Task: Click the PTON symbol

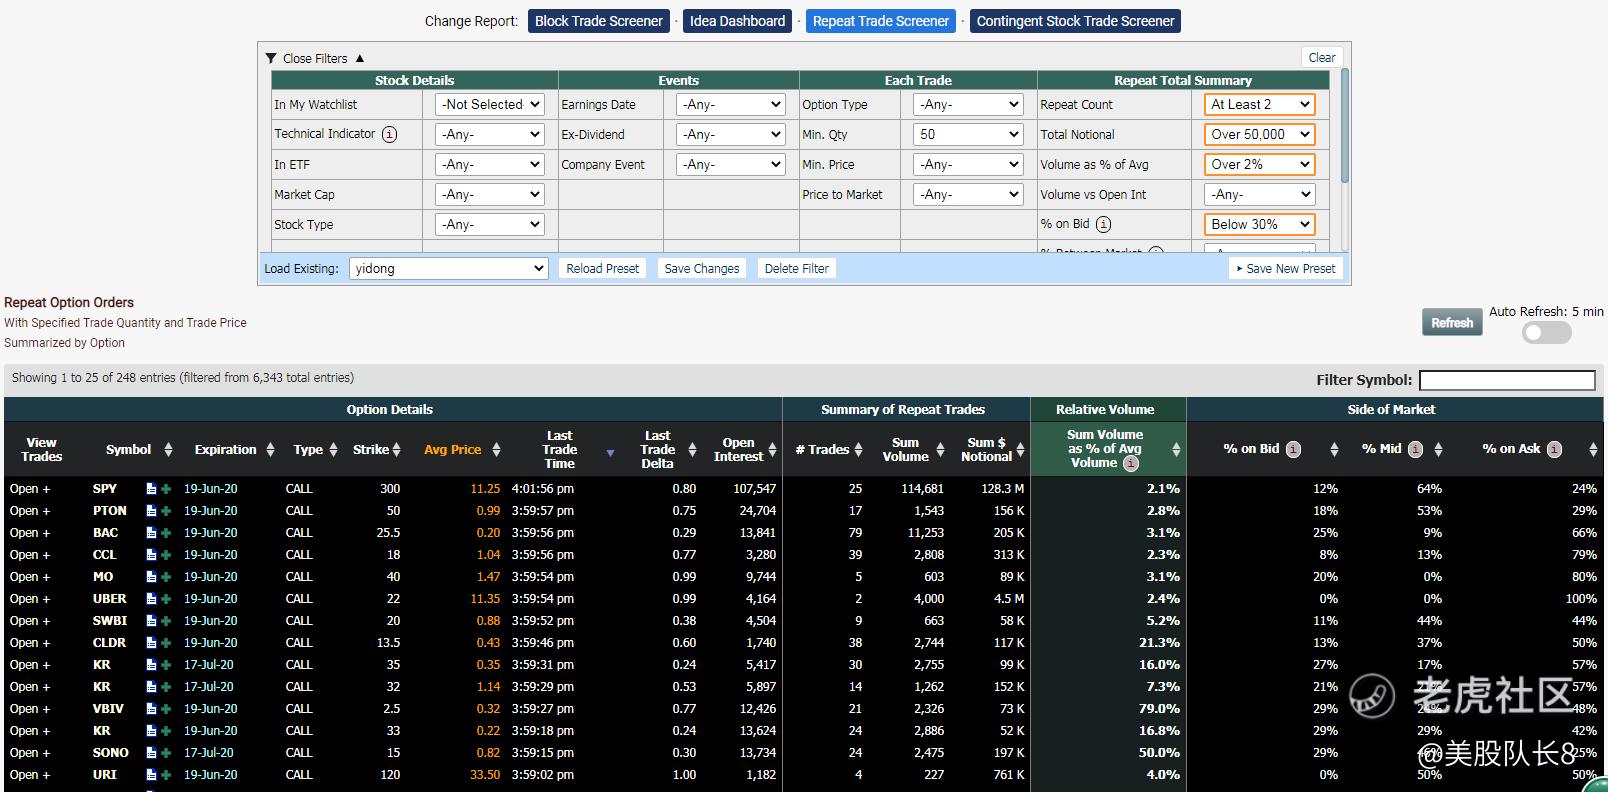Action: pyautogui.click(x=110, y=511)
